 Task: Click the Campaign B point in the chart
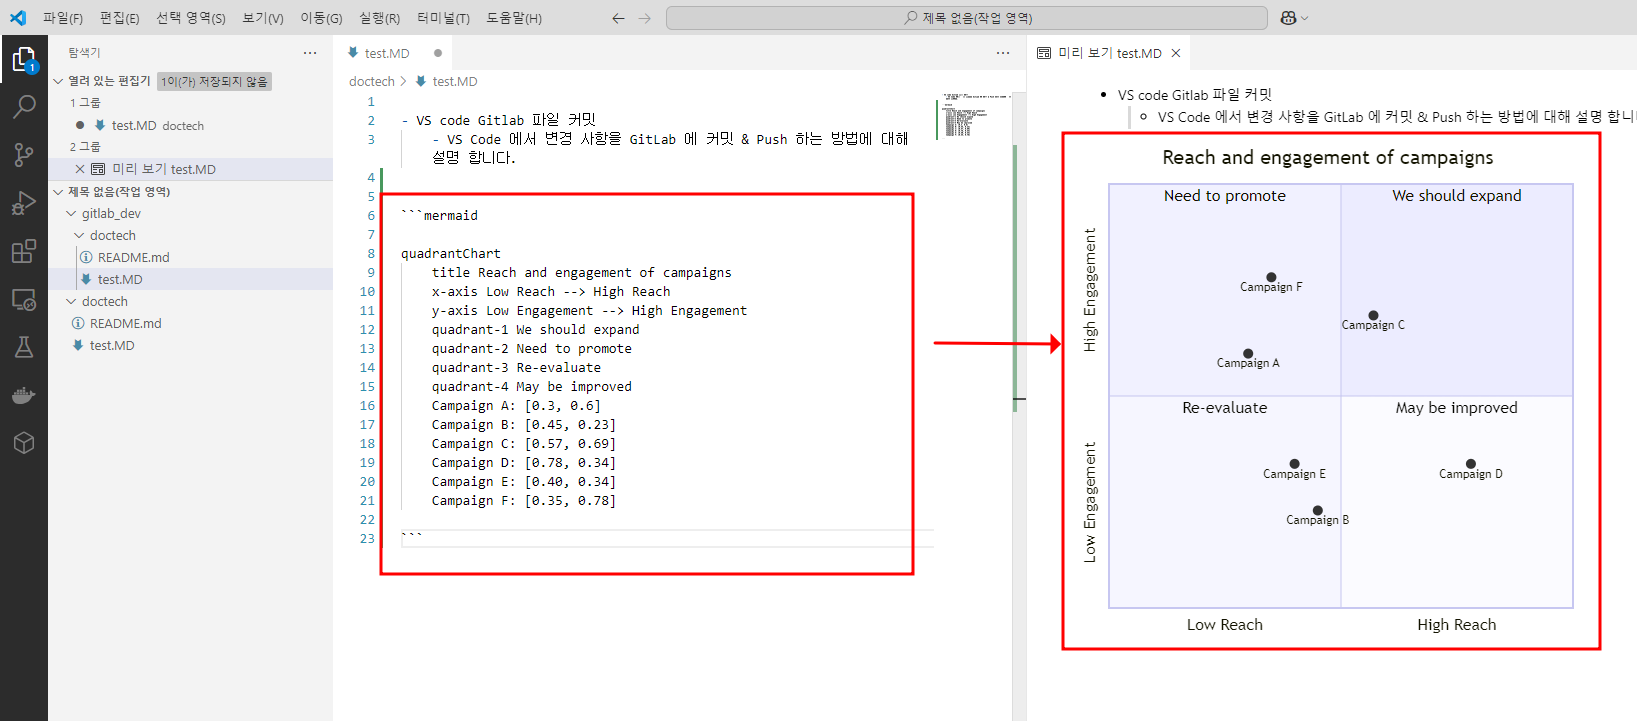point(1317,510)
